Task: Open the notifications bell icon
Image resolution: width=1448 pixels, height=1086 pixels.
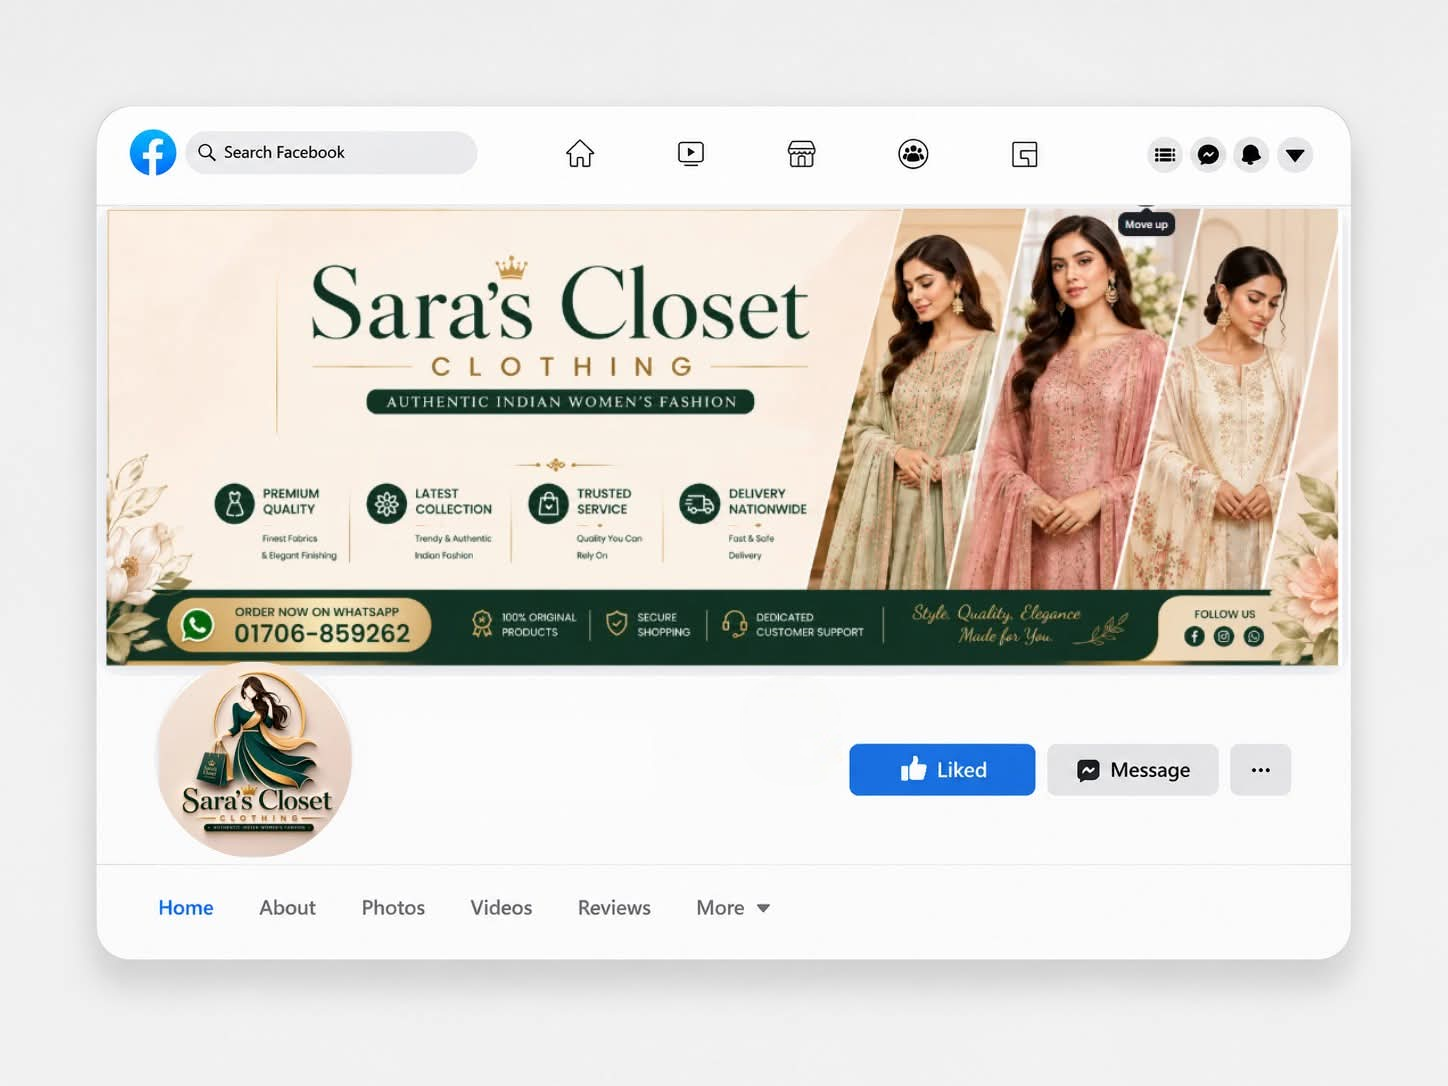Action: [x=1251, y=155]
